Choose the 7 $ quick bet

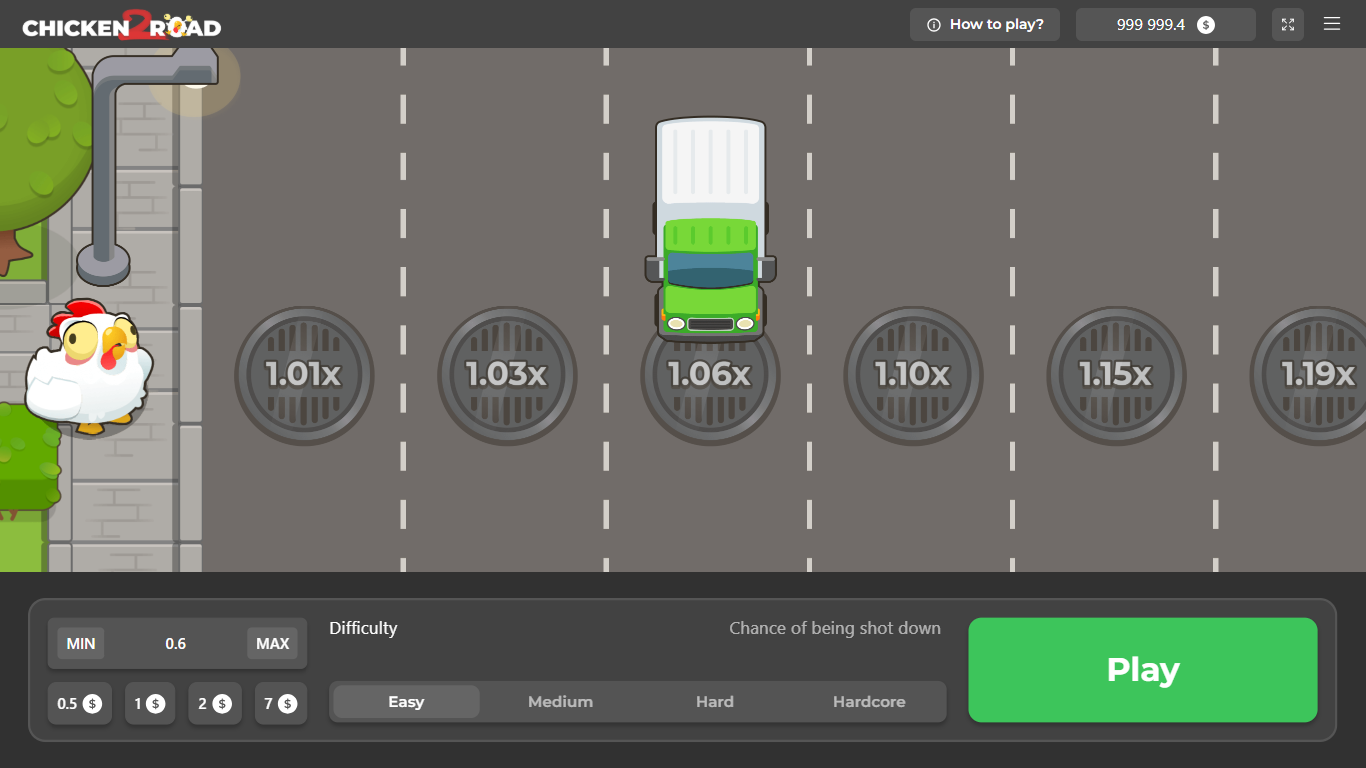281,704
